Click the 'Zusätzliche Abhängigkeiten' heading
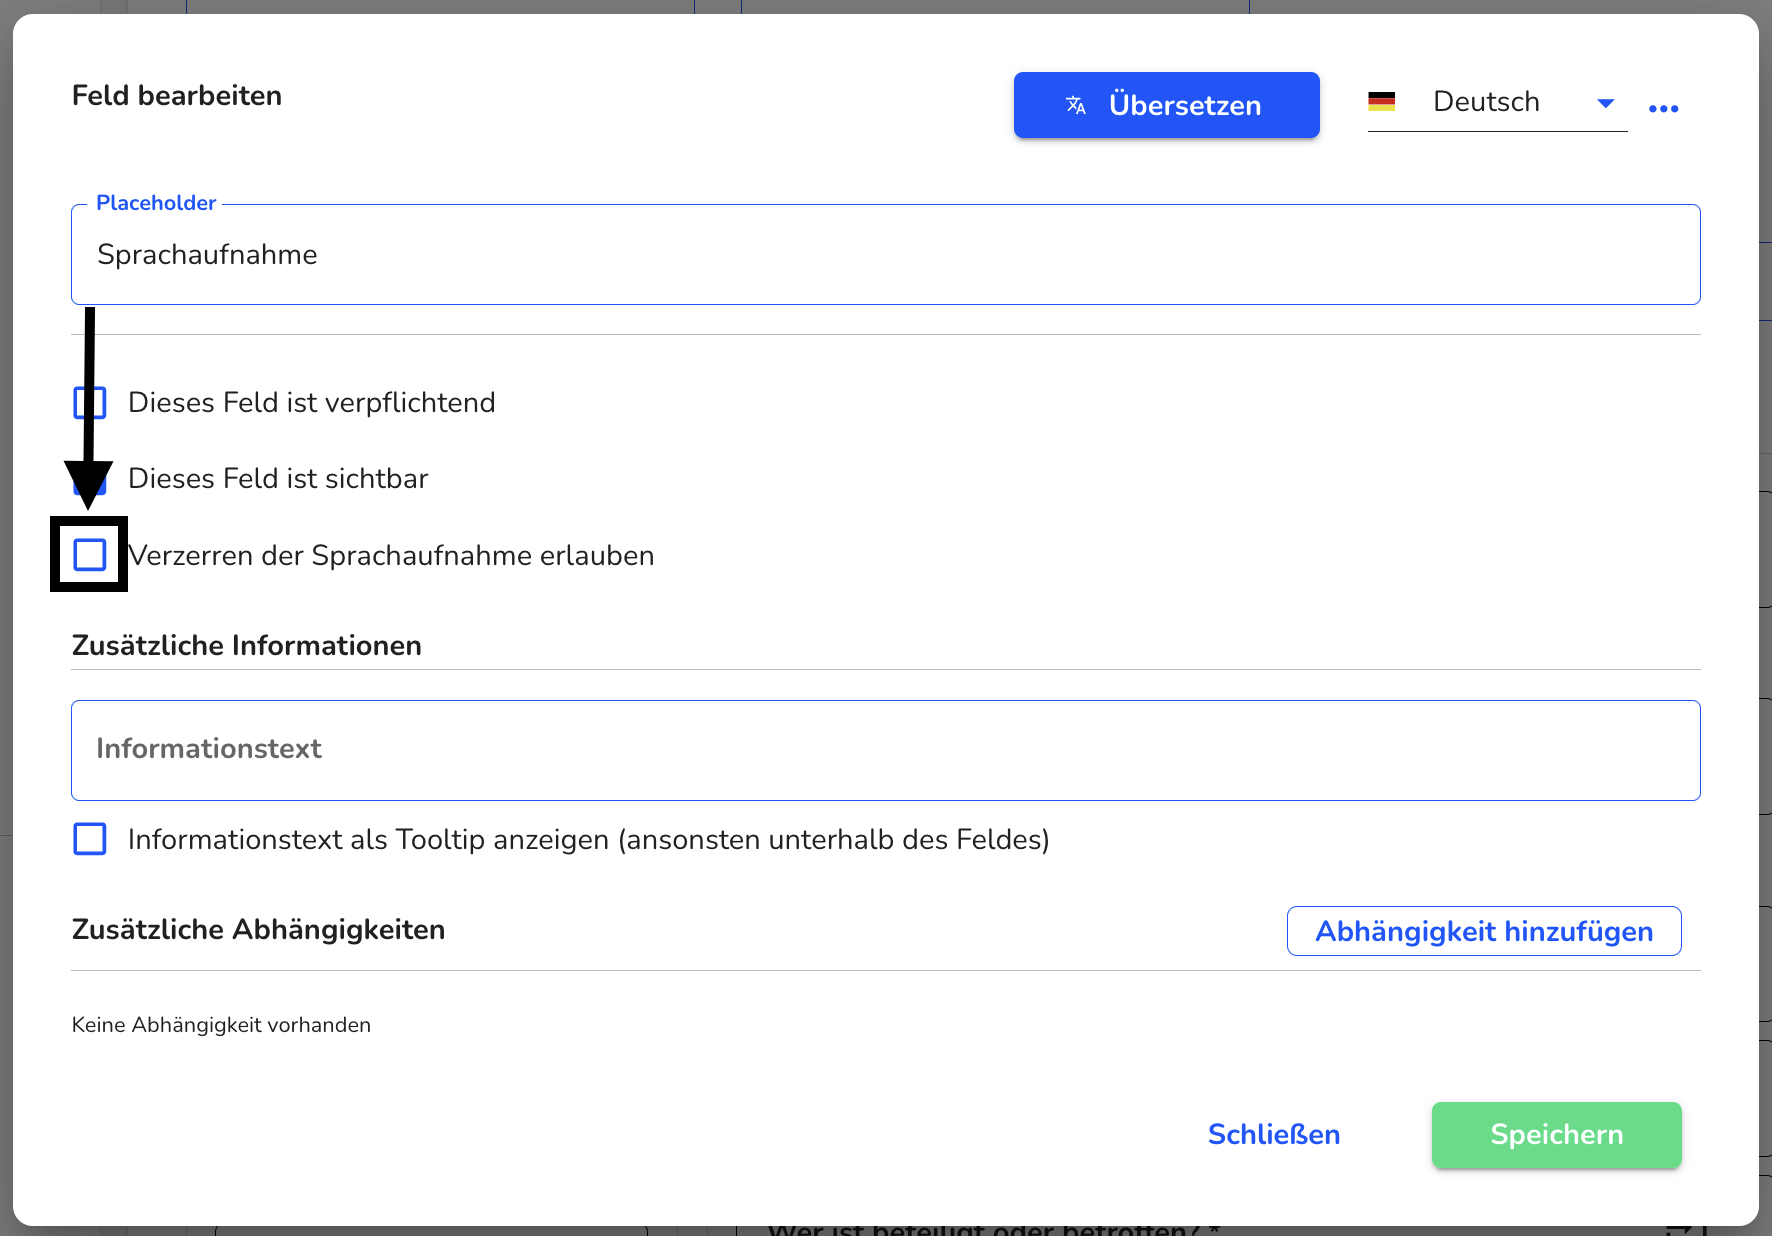1772x1236 pixels. click(258, 930)
